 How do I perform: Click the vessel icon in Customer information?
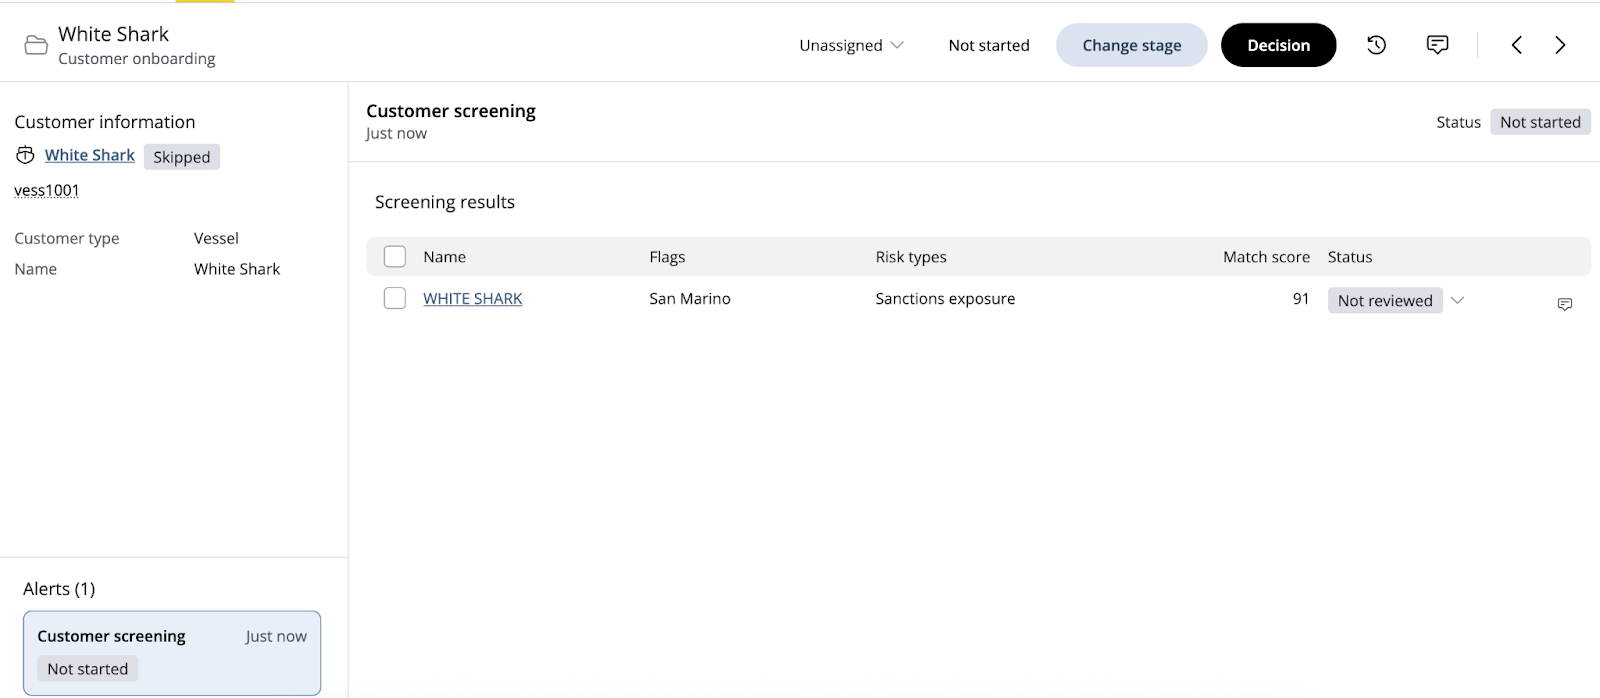pyautogui.click(x=25, y=155)
